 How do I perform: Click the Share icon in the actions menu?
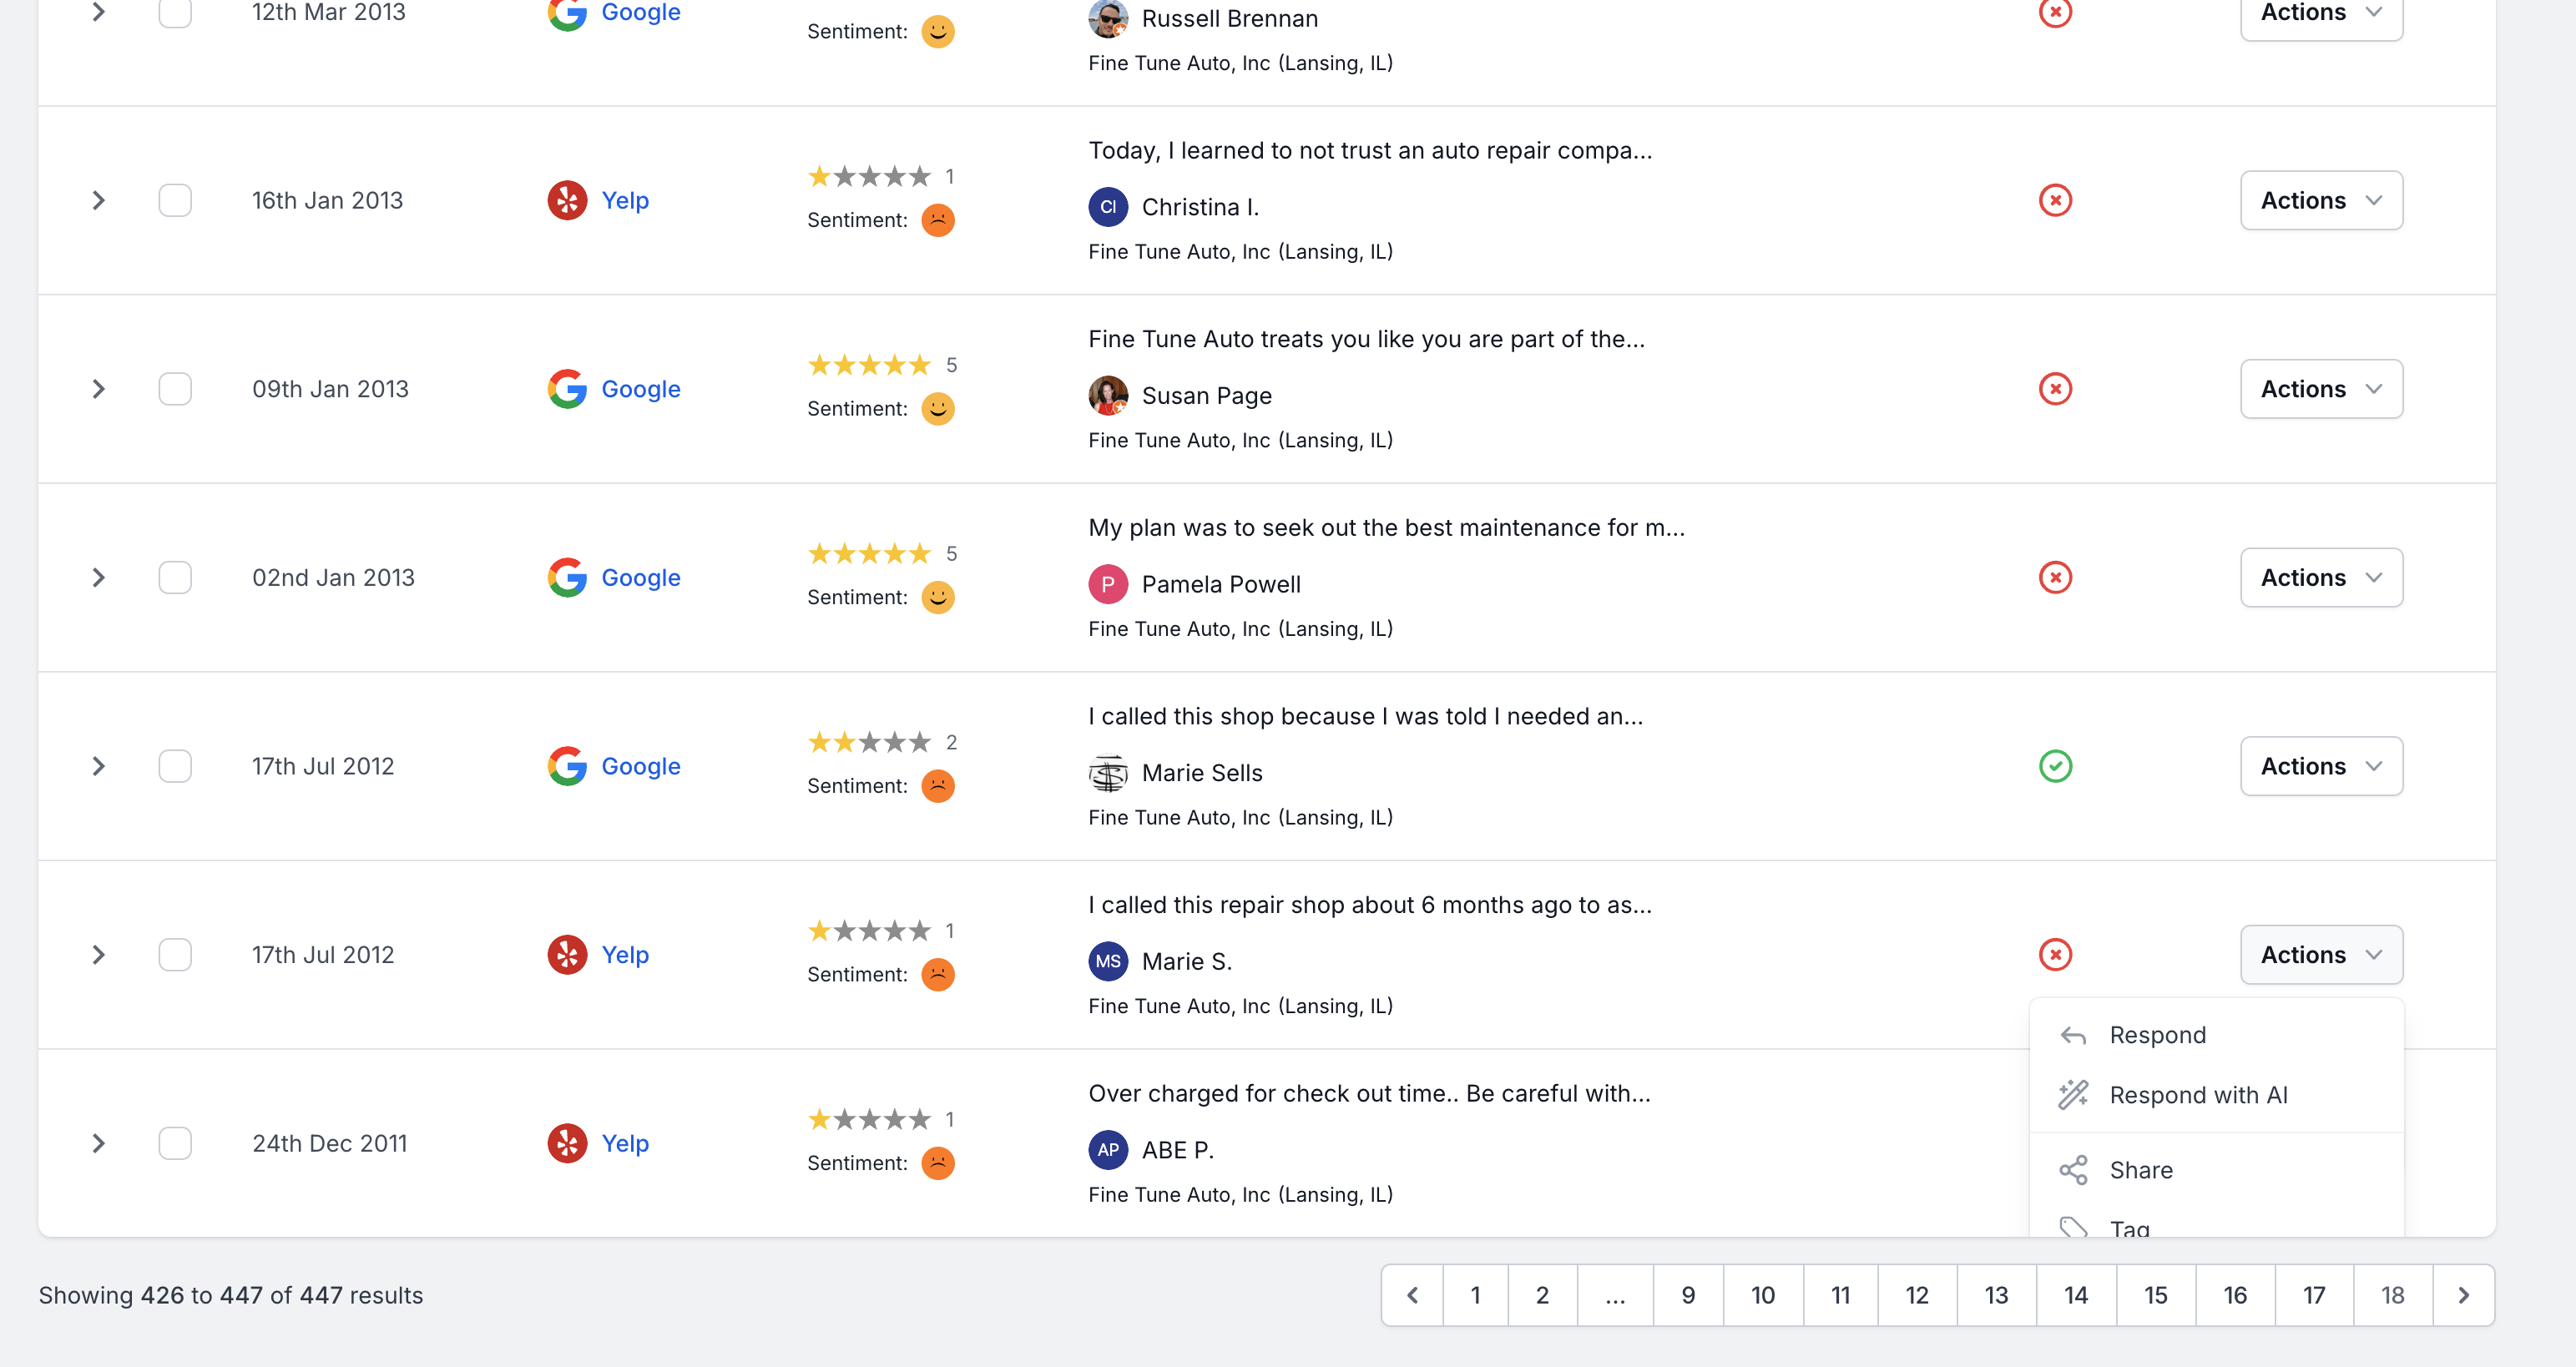click(x=2073, y=1170)
